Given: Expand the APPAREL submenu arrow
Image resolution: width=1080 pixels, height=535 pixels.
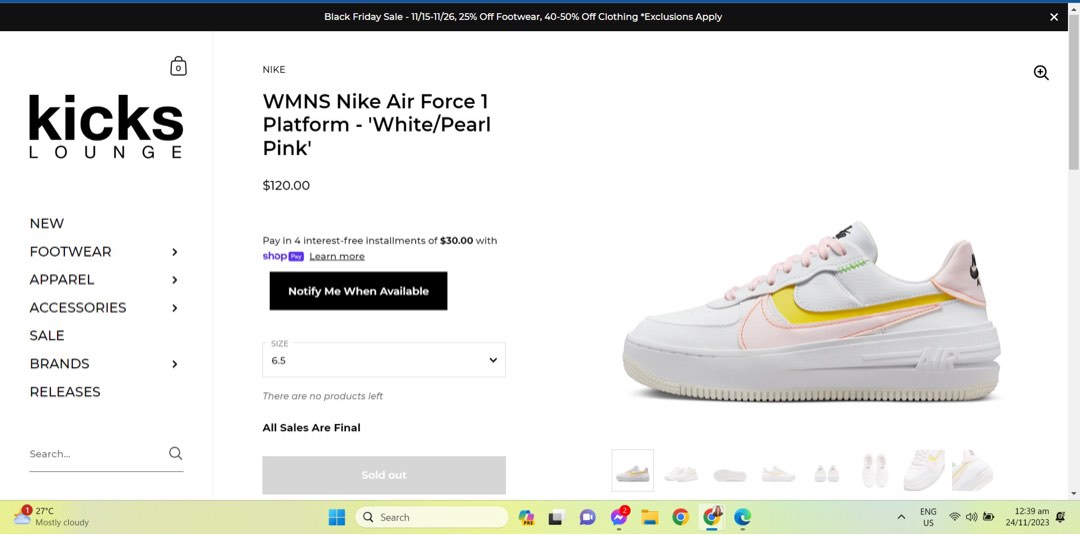Looking at the screenshot, I should pyautogui.click(x=175, y=280).
